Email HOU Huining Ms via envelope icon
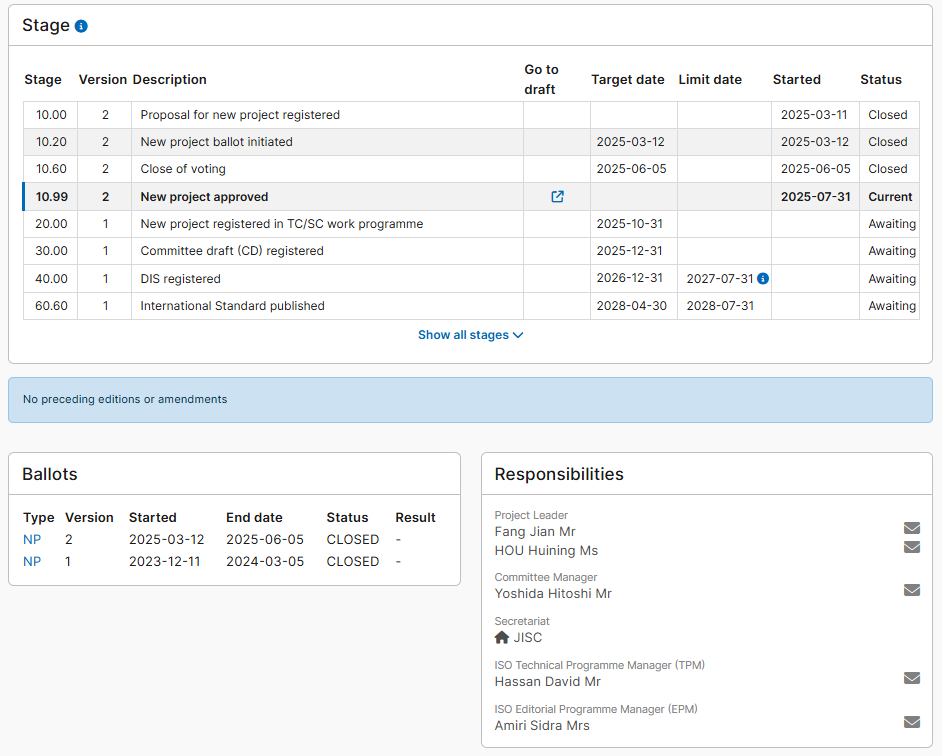 (912, 547)
